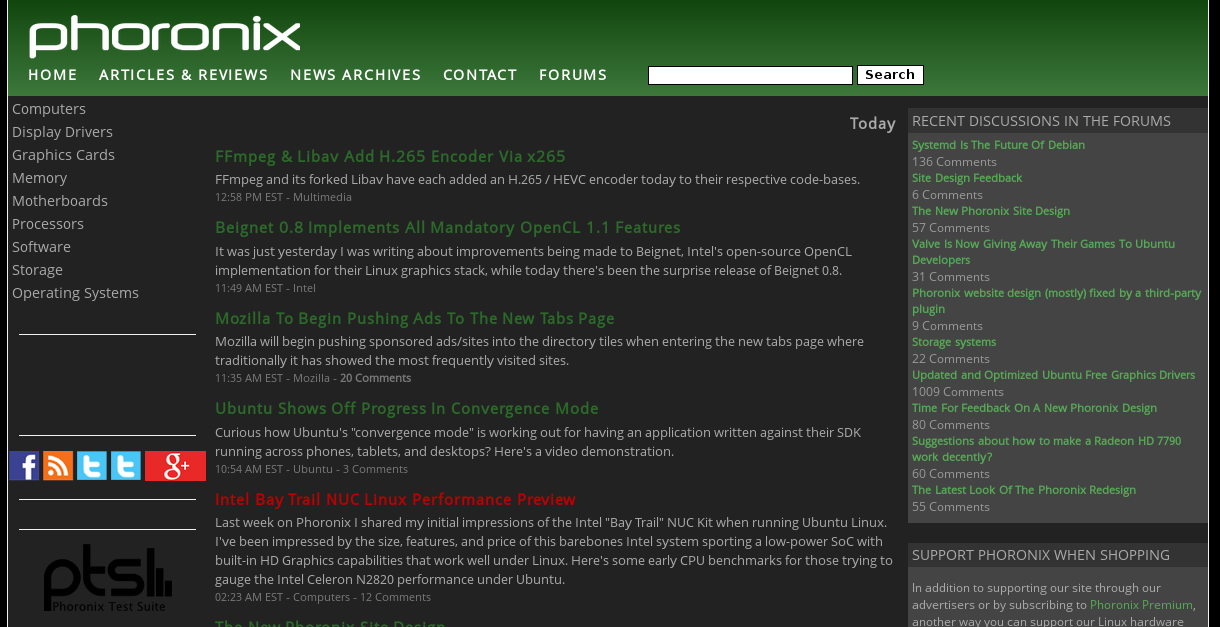Click the Computers tag under the Bay Trail article

coord(322,597)
